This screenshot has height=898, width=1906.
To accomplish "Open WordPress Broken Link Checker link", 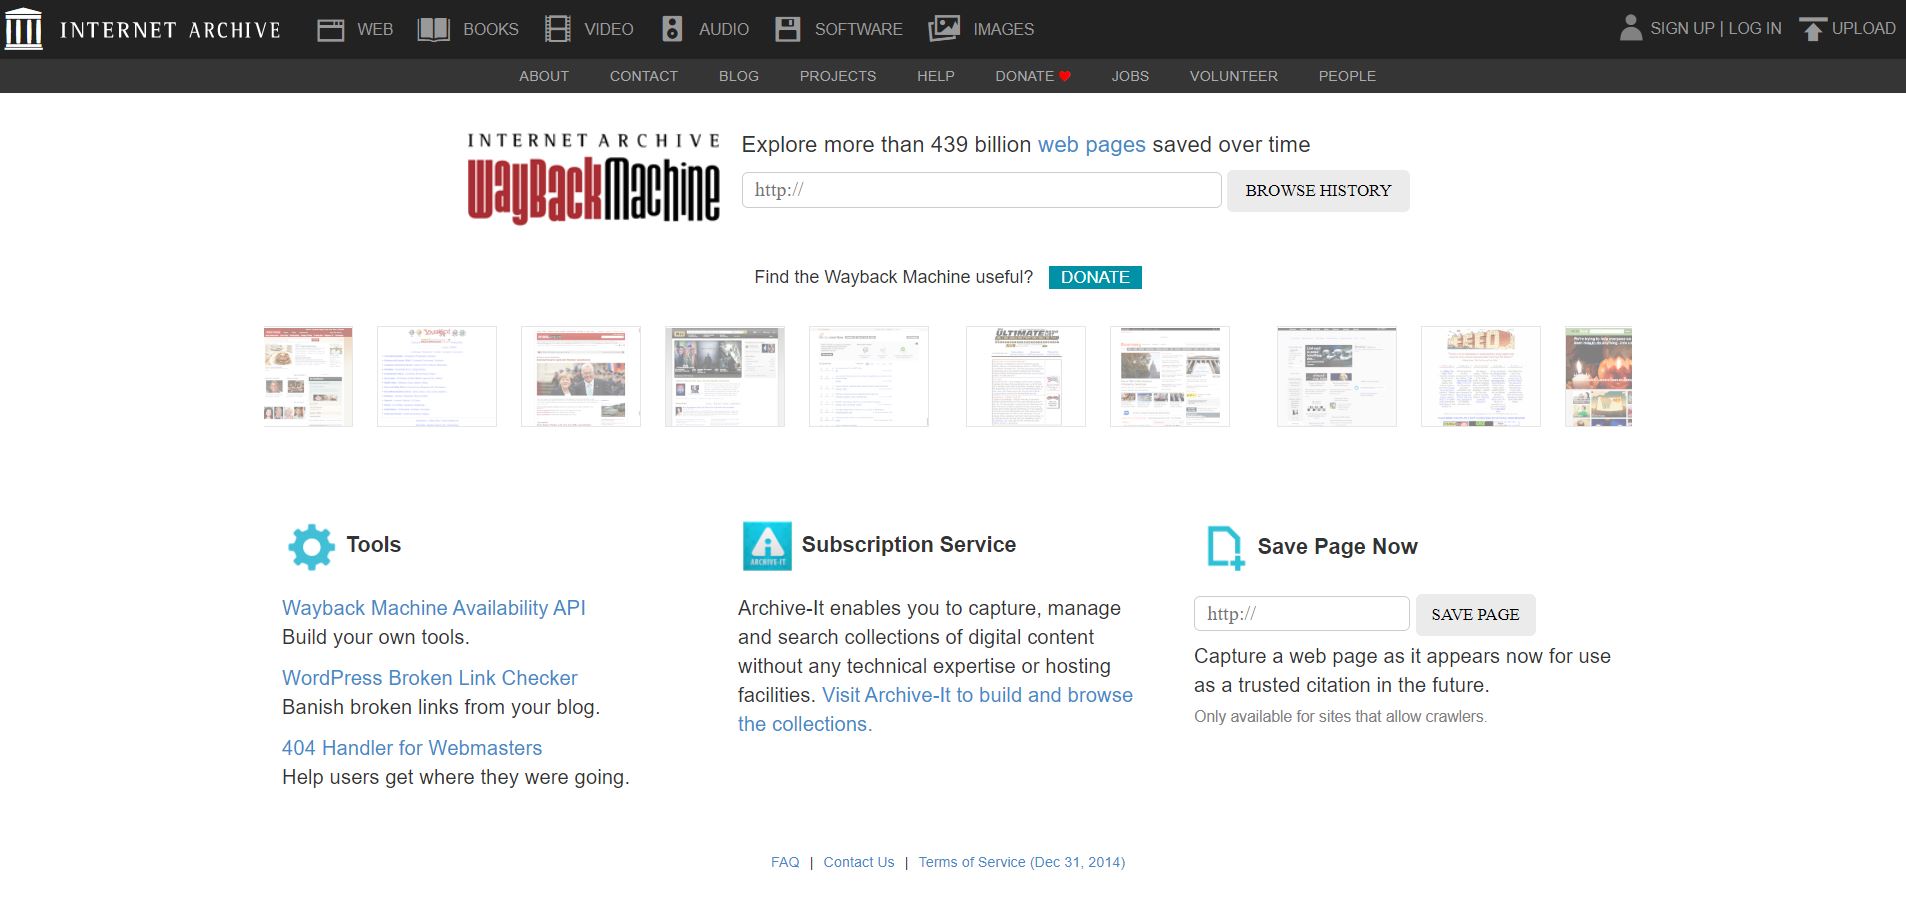I will (x=430, y=678).
